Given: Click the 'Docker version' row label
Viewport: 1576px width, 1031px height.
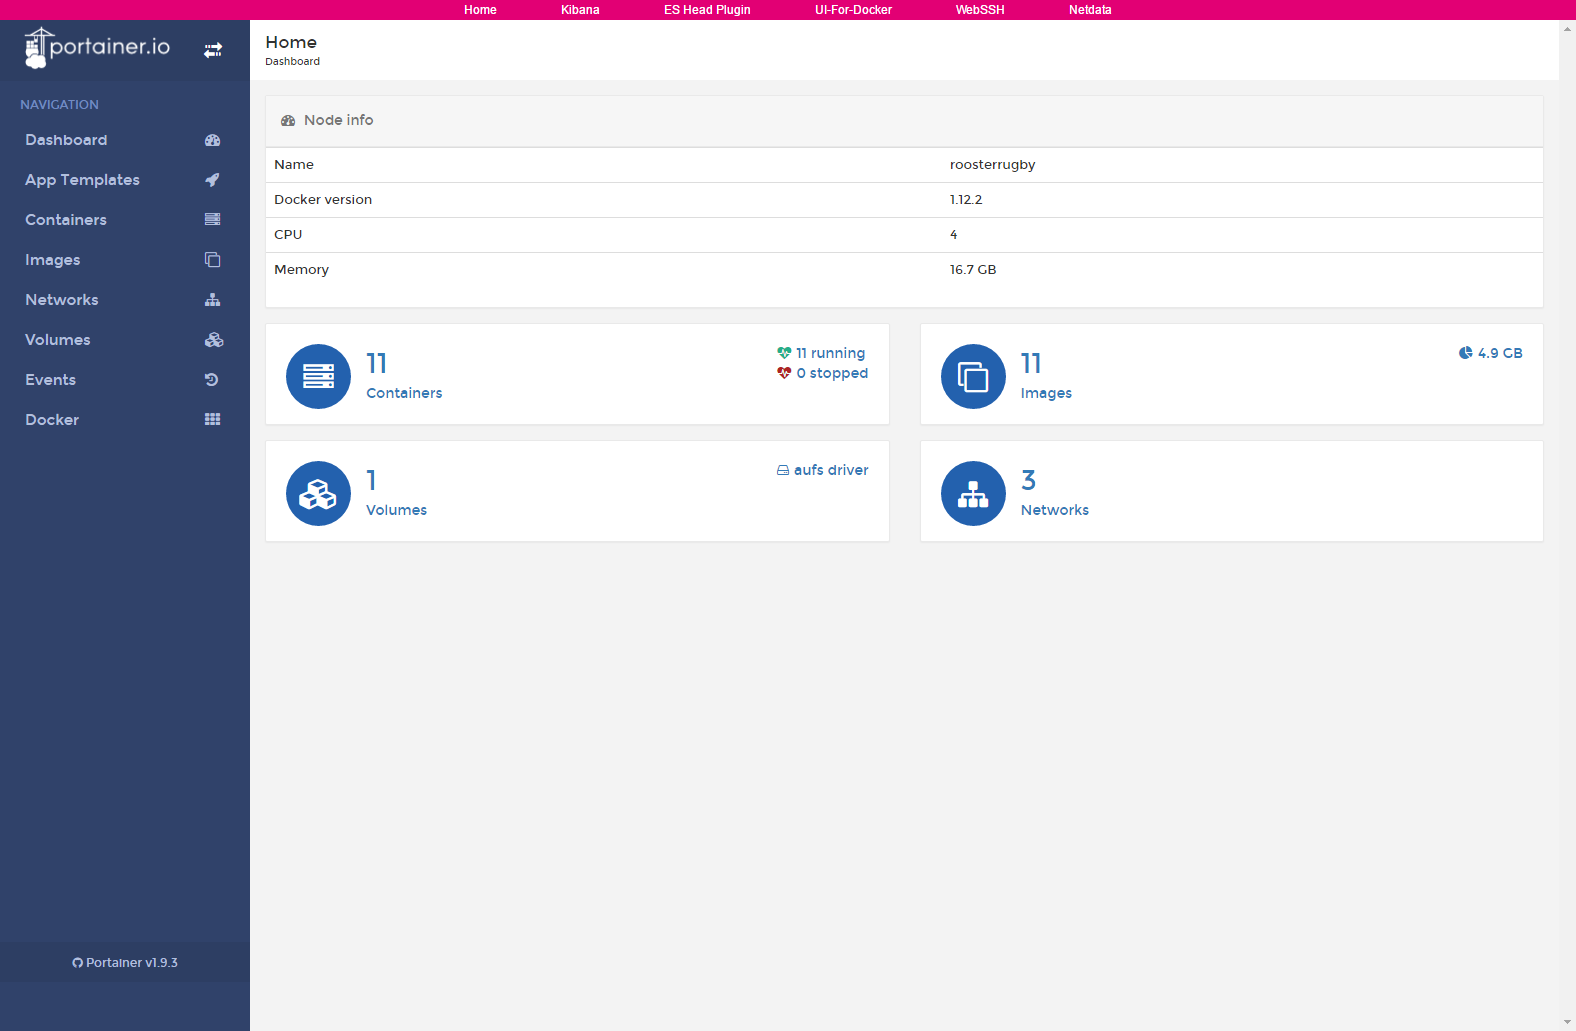Looking at the screenshot, I should tap(323, 200).
